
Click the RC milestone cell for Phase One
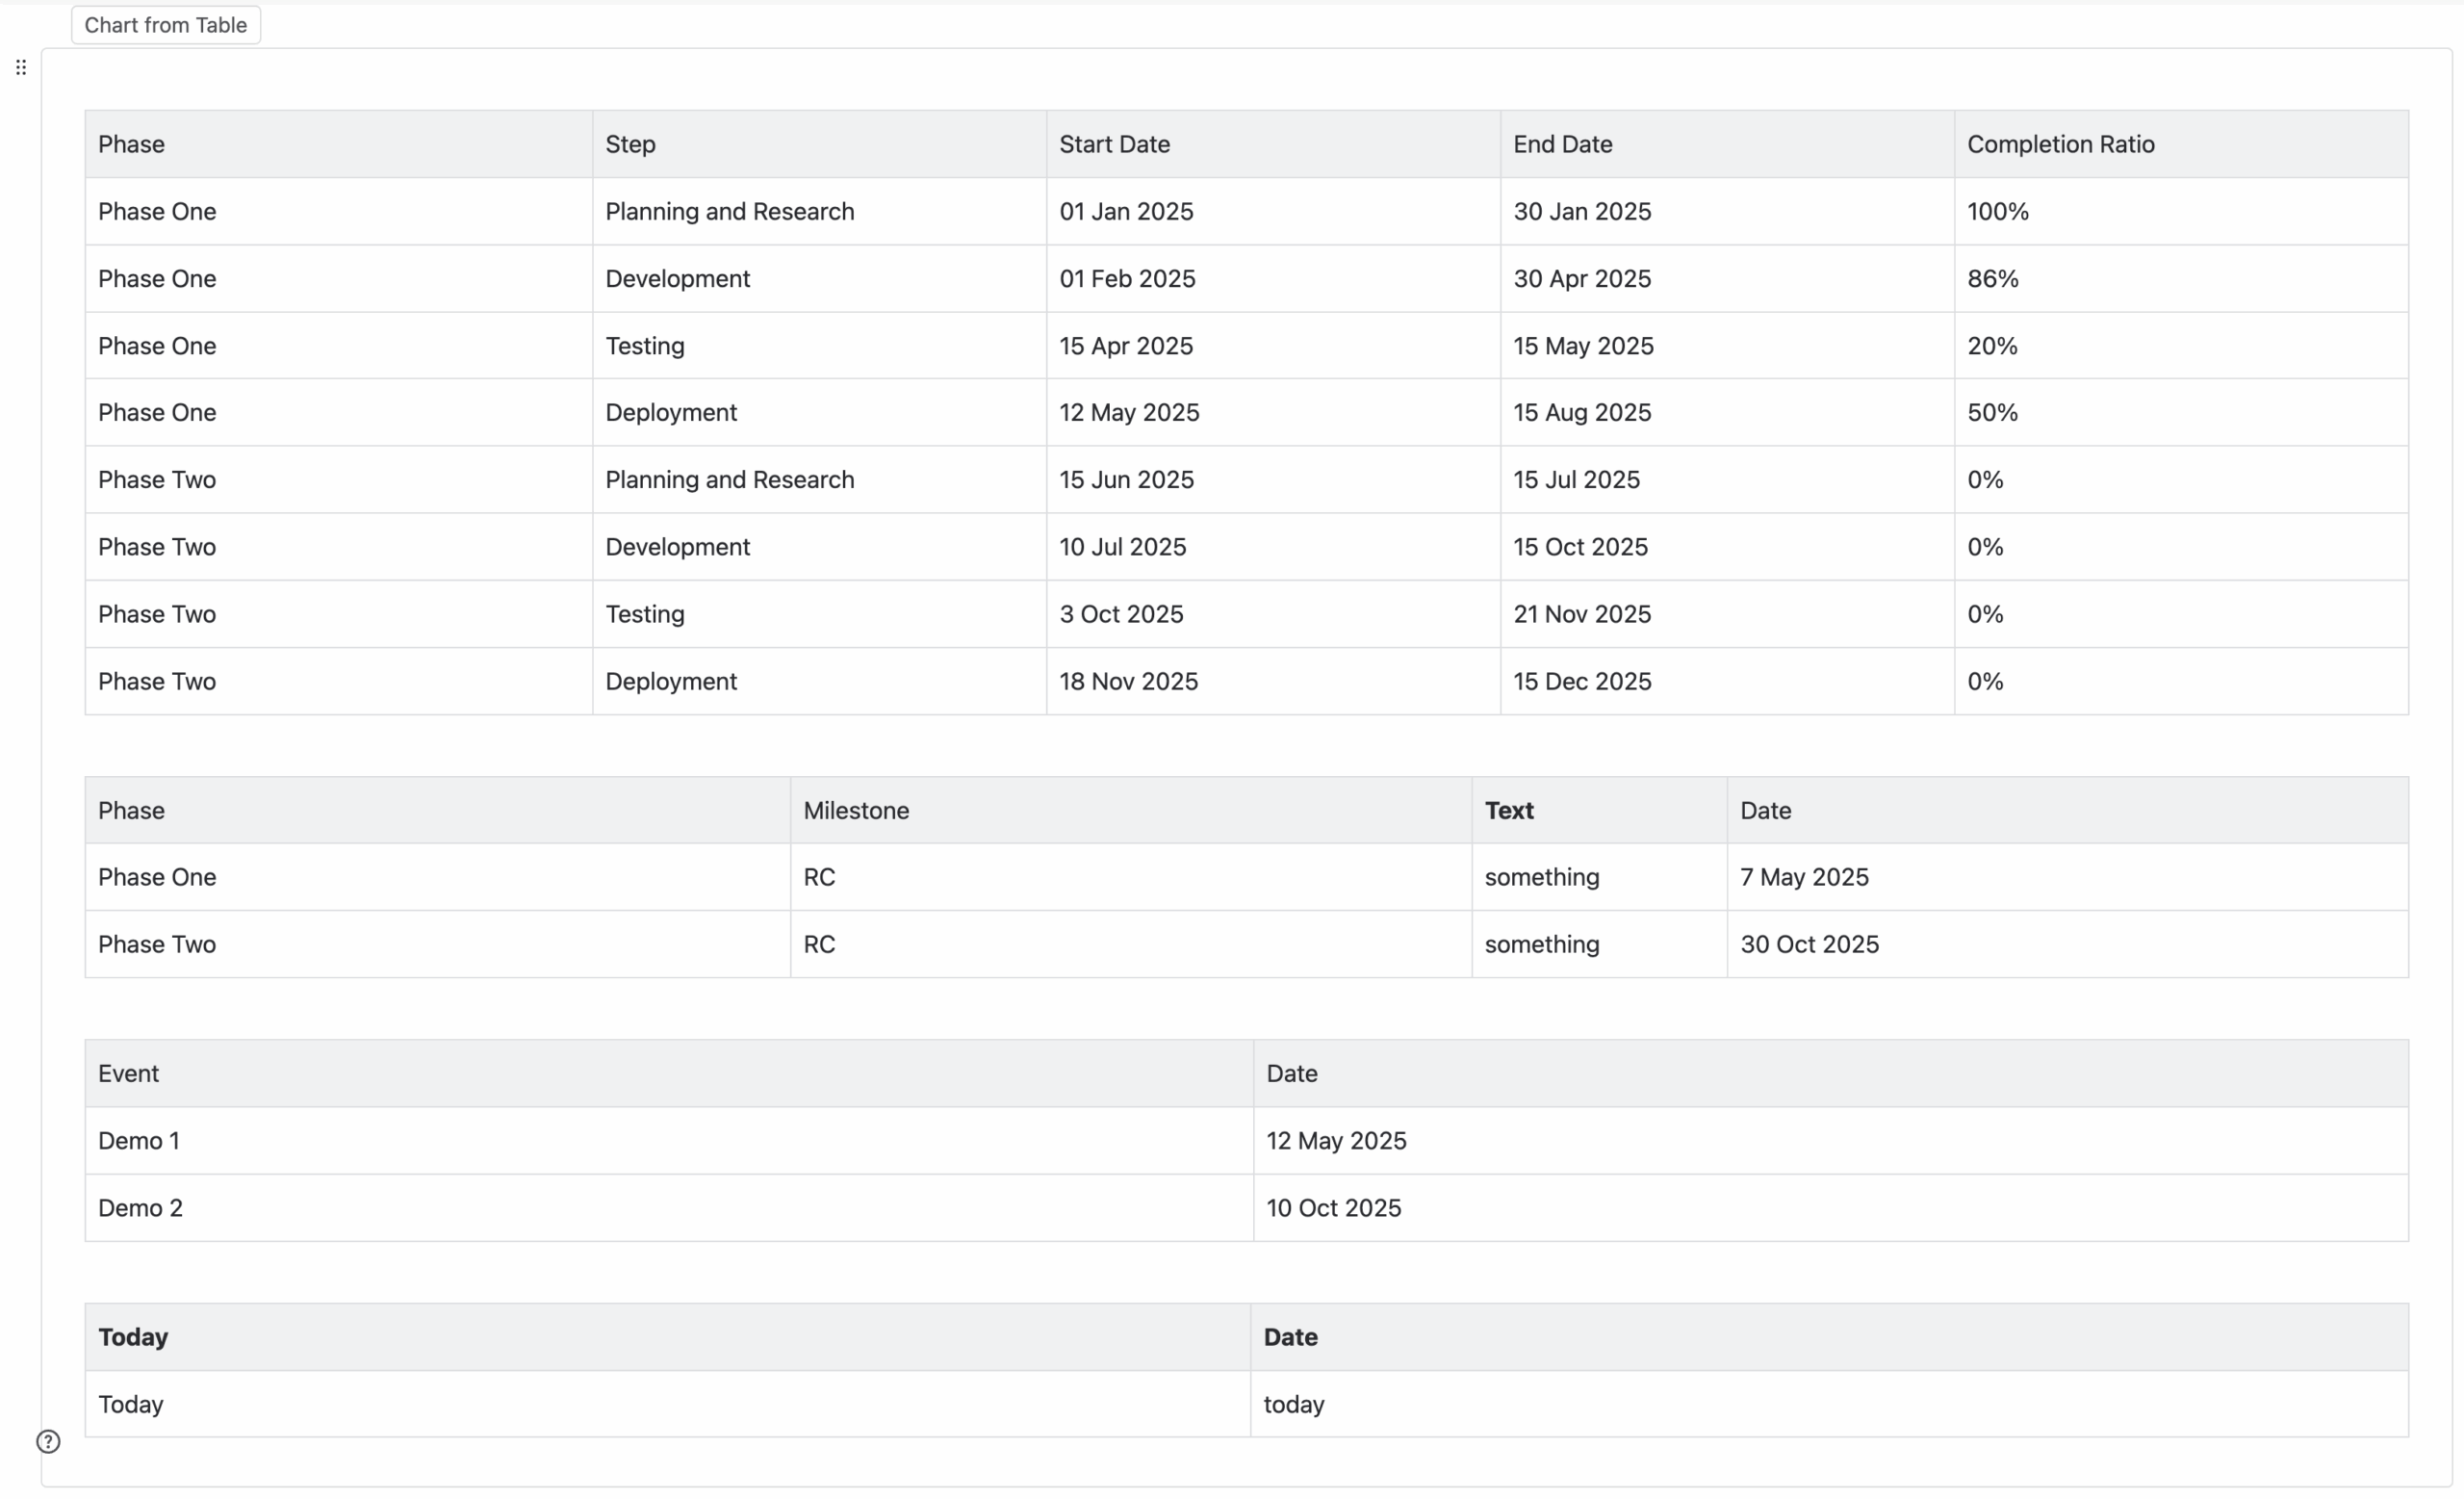pos(819,877)
